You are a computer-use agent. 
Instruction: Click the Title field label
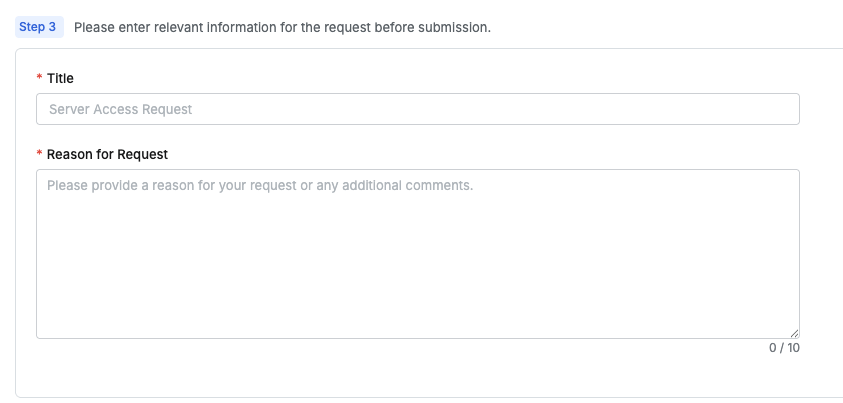[x=60, y=78]
